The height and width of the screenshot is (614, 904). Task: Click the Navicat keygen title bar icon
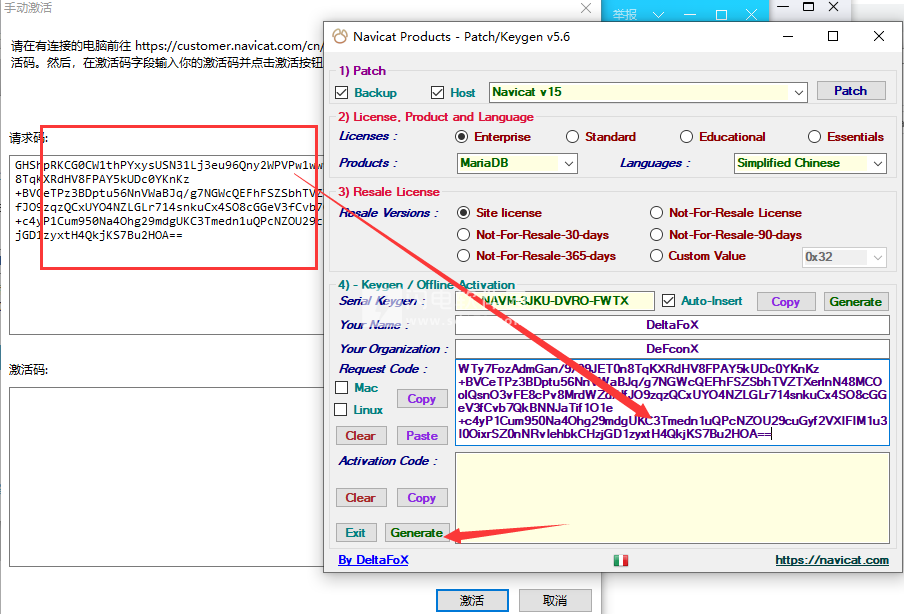pyautogui.click(x=340, y=36)
